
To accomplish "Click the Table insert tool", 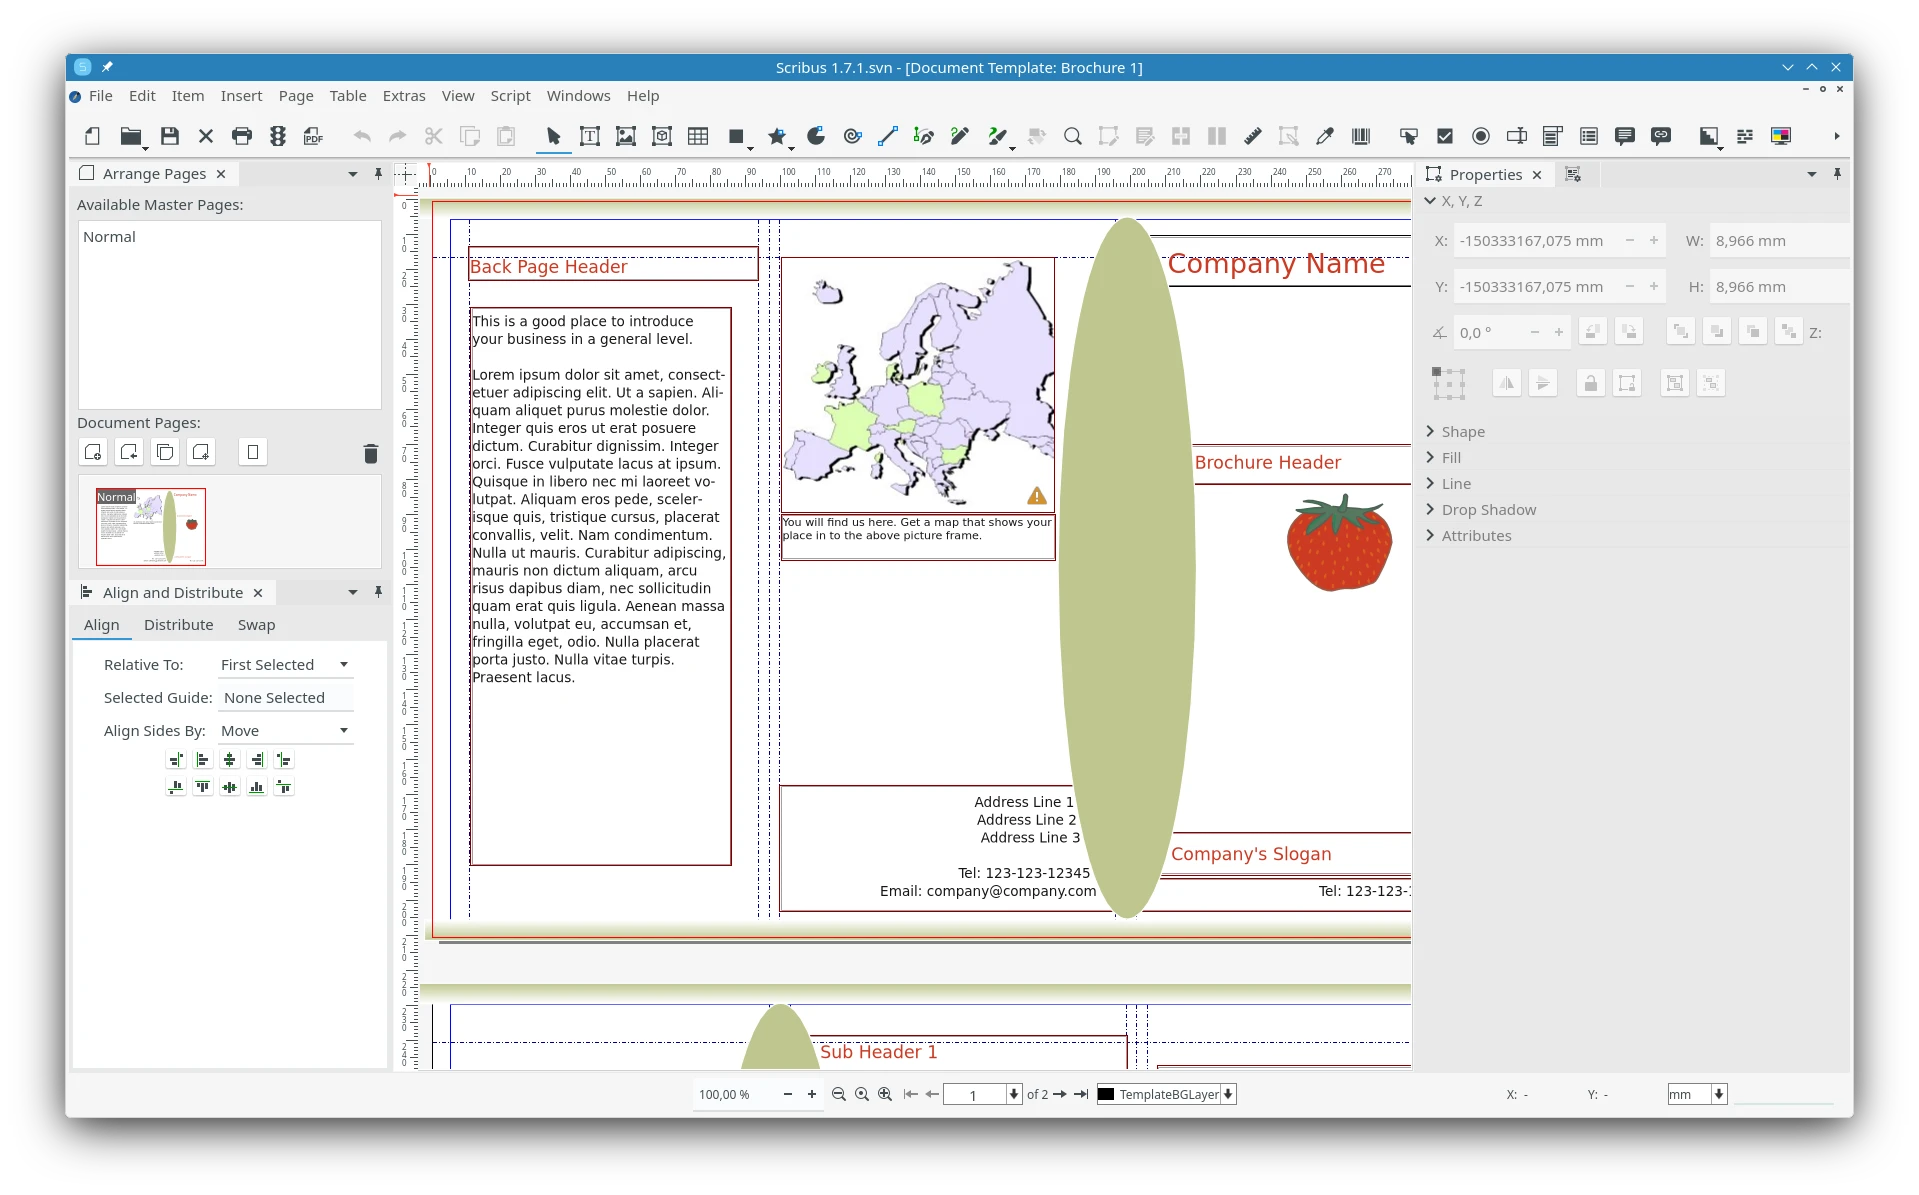I will (698, 136).
